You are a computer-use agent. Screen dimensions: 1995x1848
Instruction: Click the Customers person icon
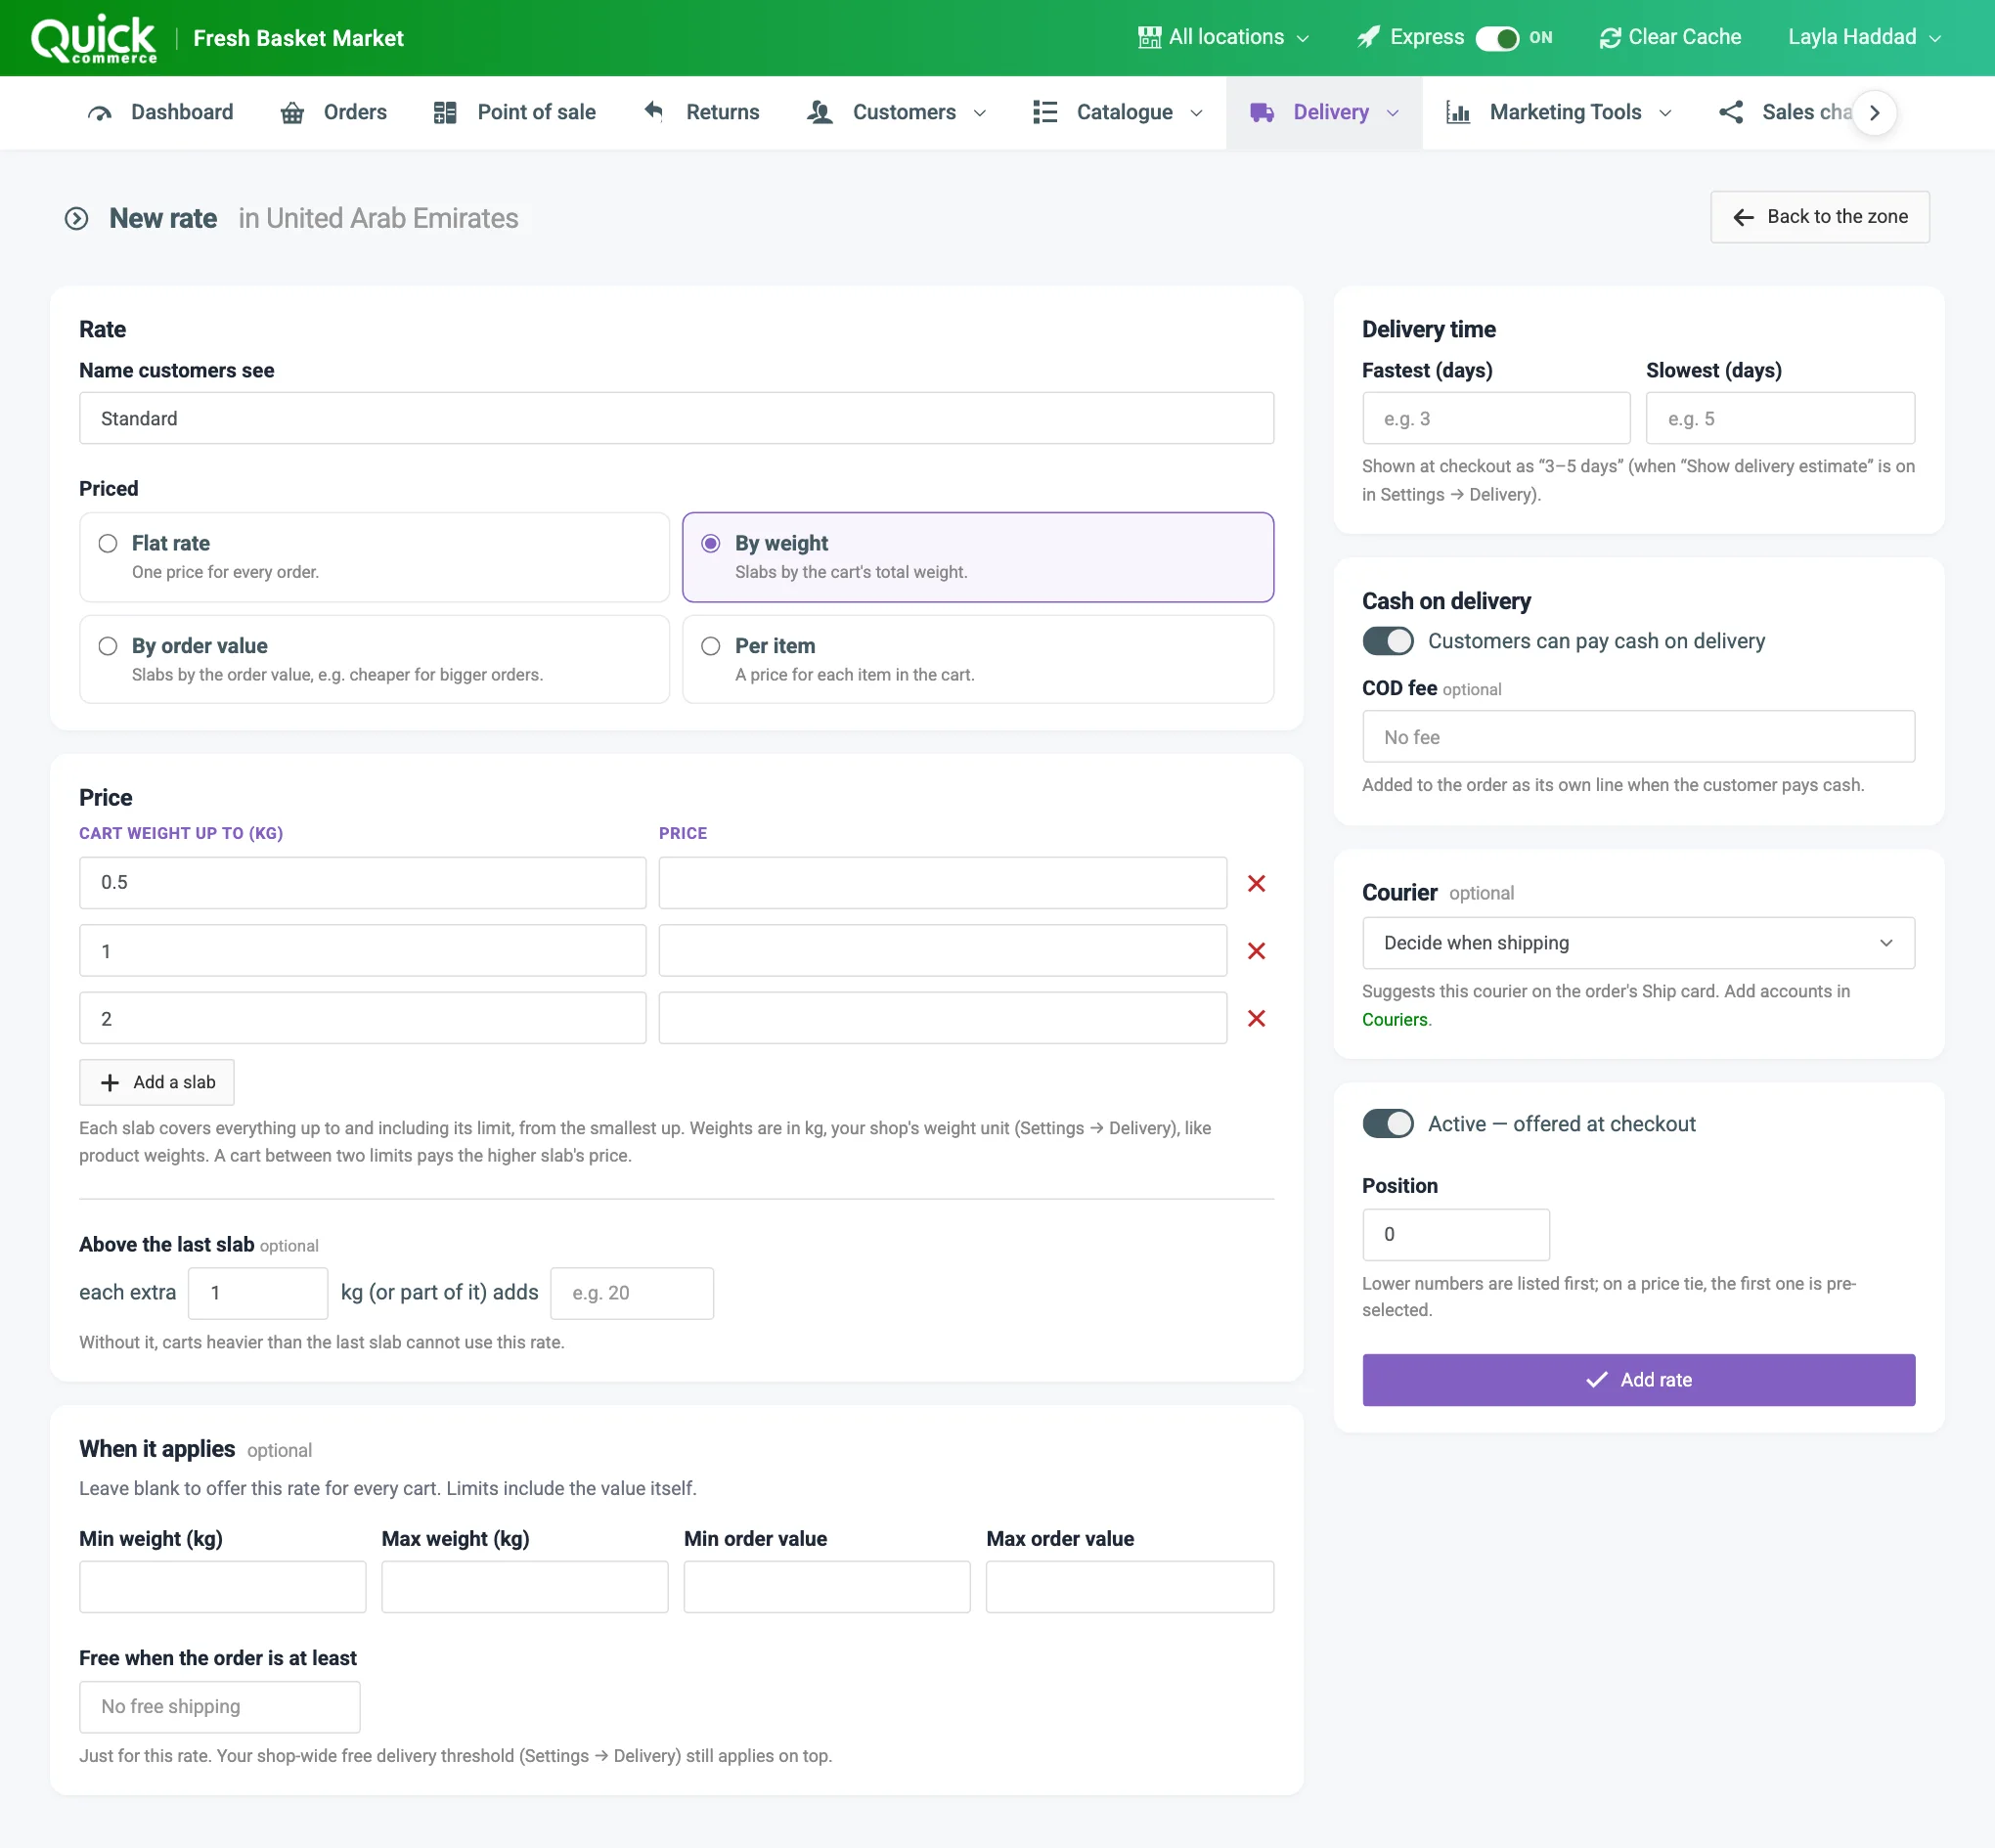pos(819,112)
